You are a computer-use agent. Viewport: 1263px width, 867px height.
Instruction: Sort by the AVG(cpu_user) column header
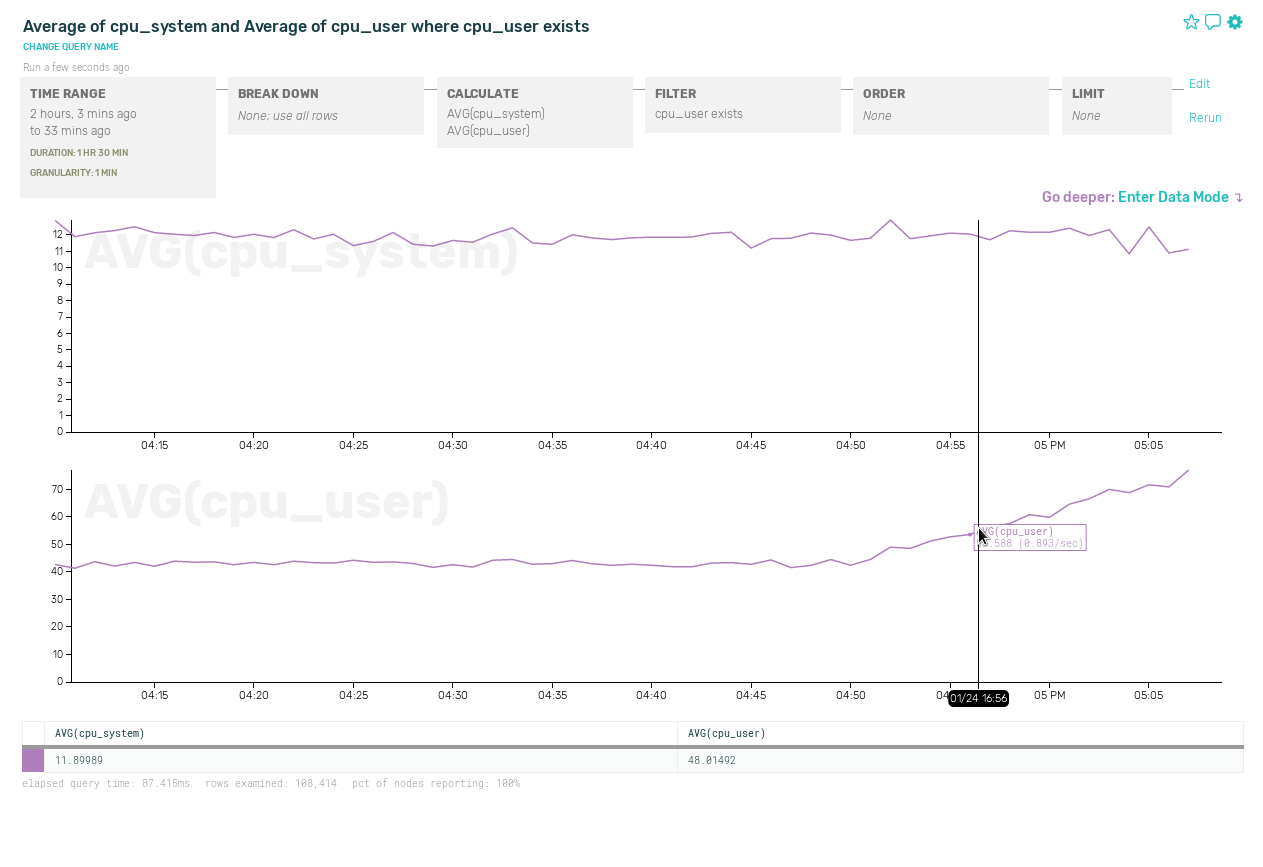[x=727, y=733]
